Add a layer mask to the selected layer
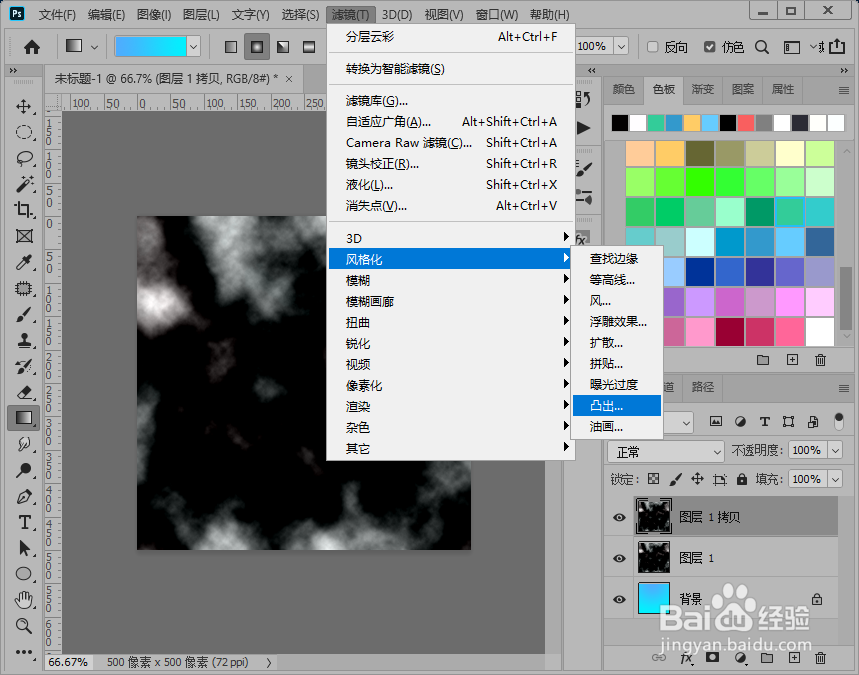Screen dimensions: 859x675 712,659
